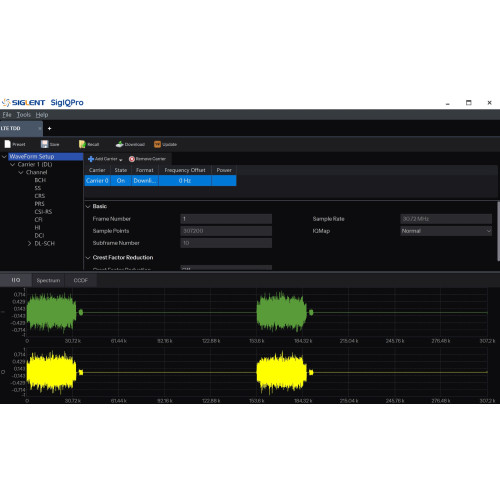Click the empty Power cell of Carrier 0

pos(224,181)
